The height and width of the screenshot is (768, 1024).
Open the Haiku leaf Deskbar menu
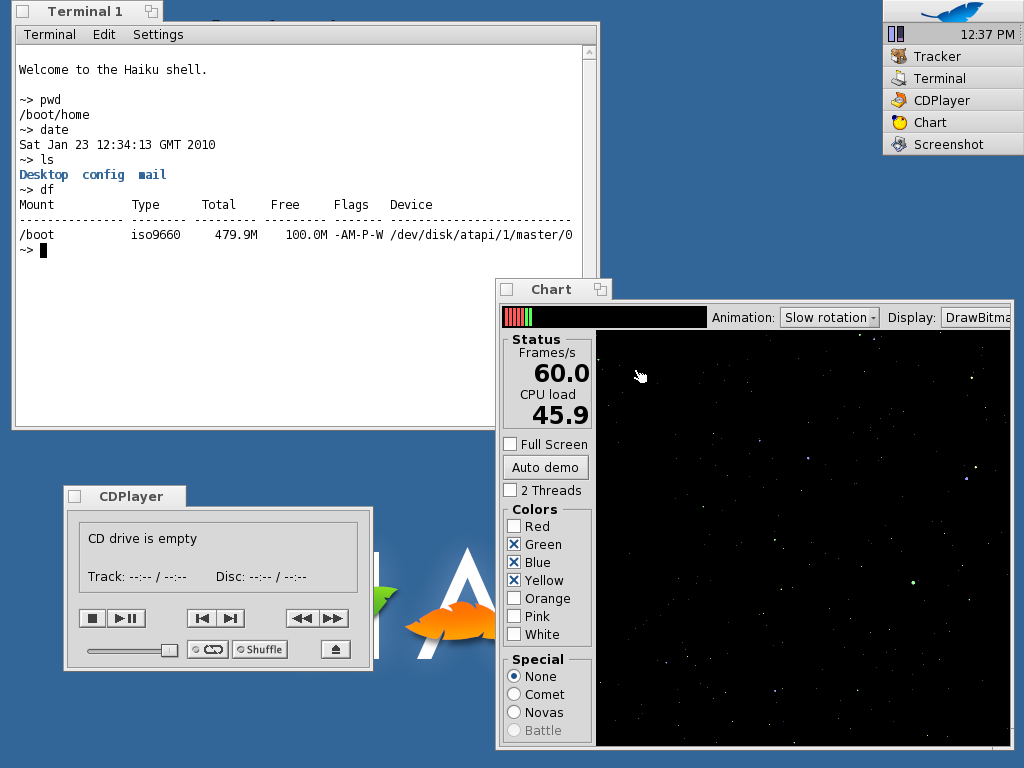[953, 12]
